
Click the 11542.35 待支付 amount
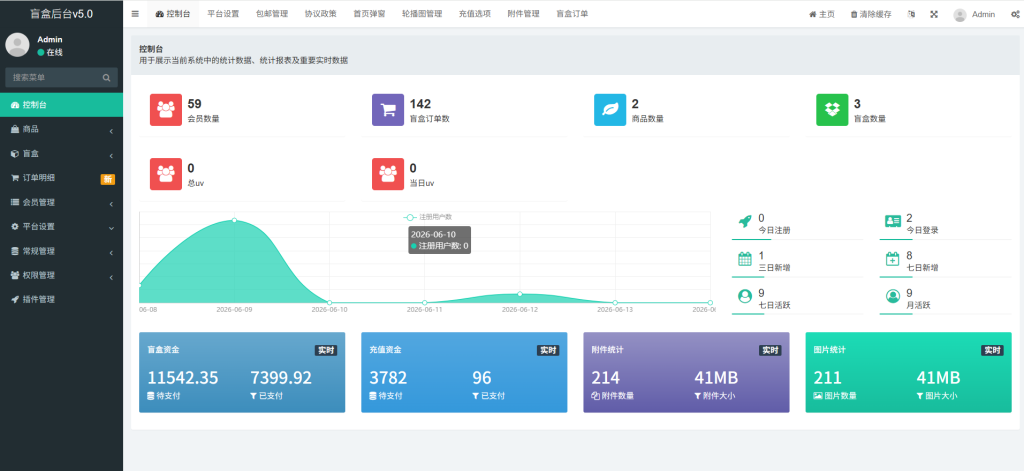pyautogui.click(x=183, y=378)
